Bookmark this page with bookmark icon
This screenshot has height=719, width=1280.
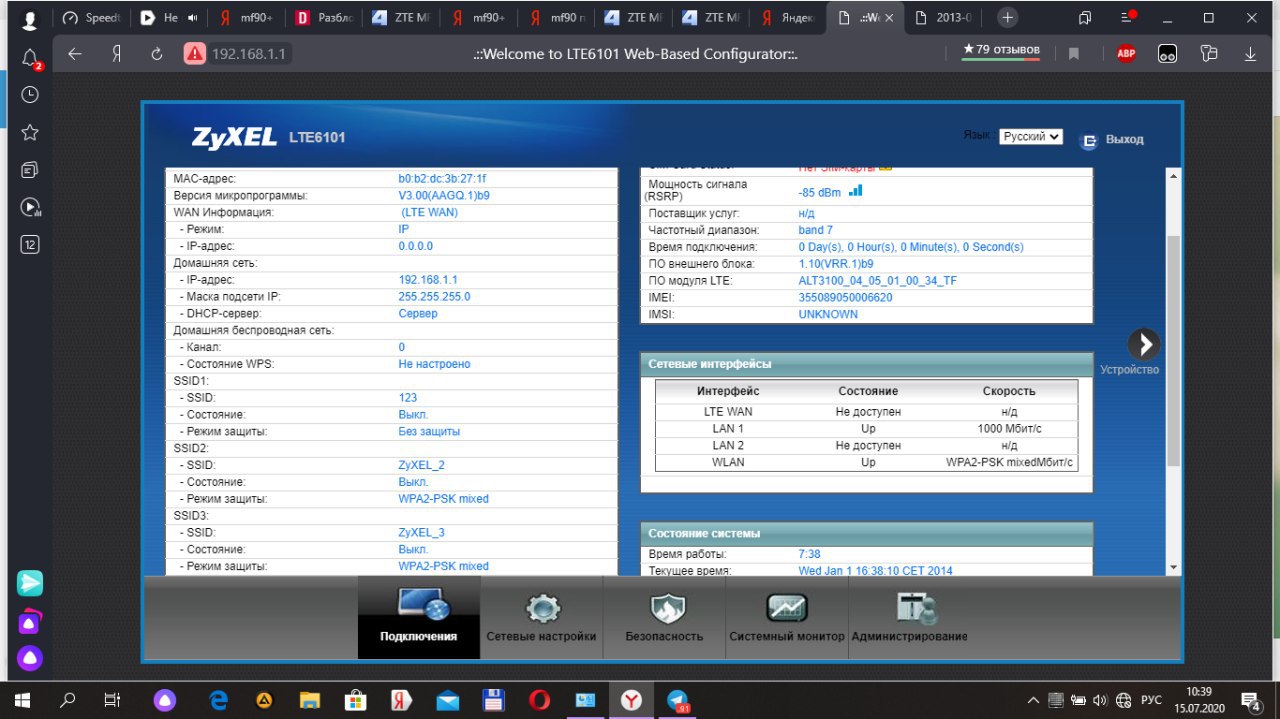pos(1074,54)
